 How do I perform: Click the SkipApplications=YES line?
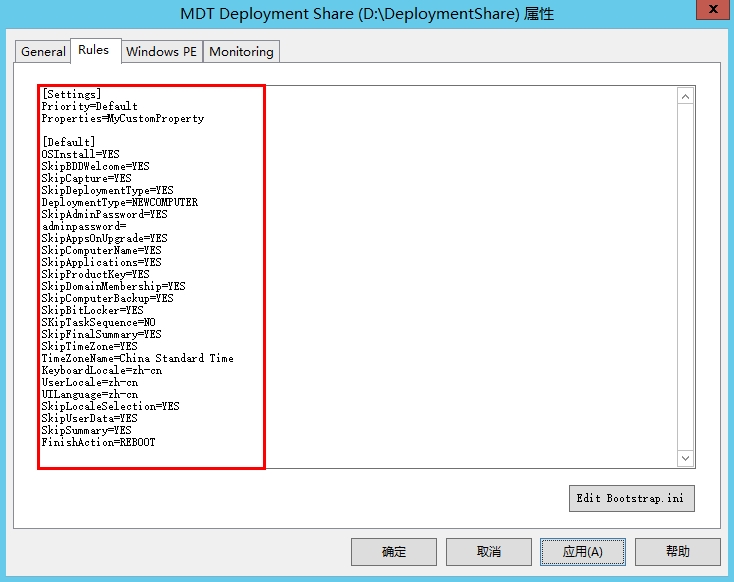102,262
